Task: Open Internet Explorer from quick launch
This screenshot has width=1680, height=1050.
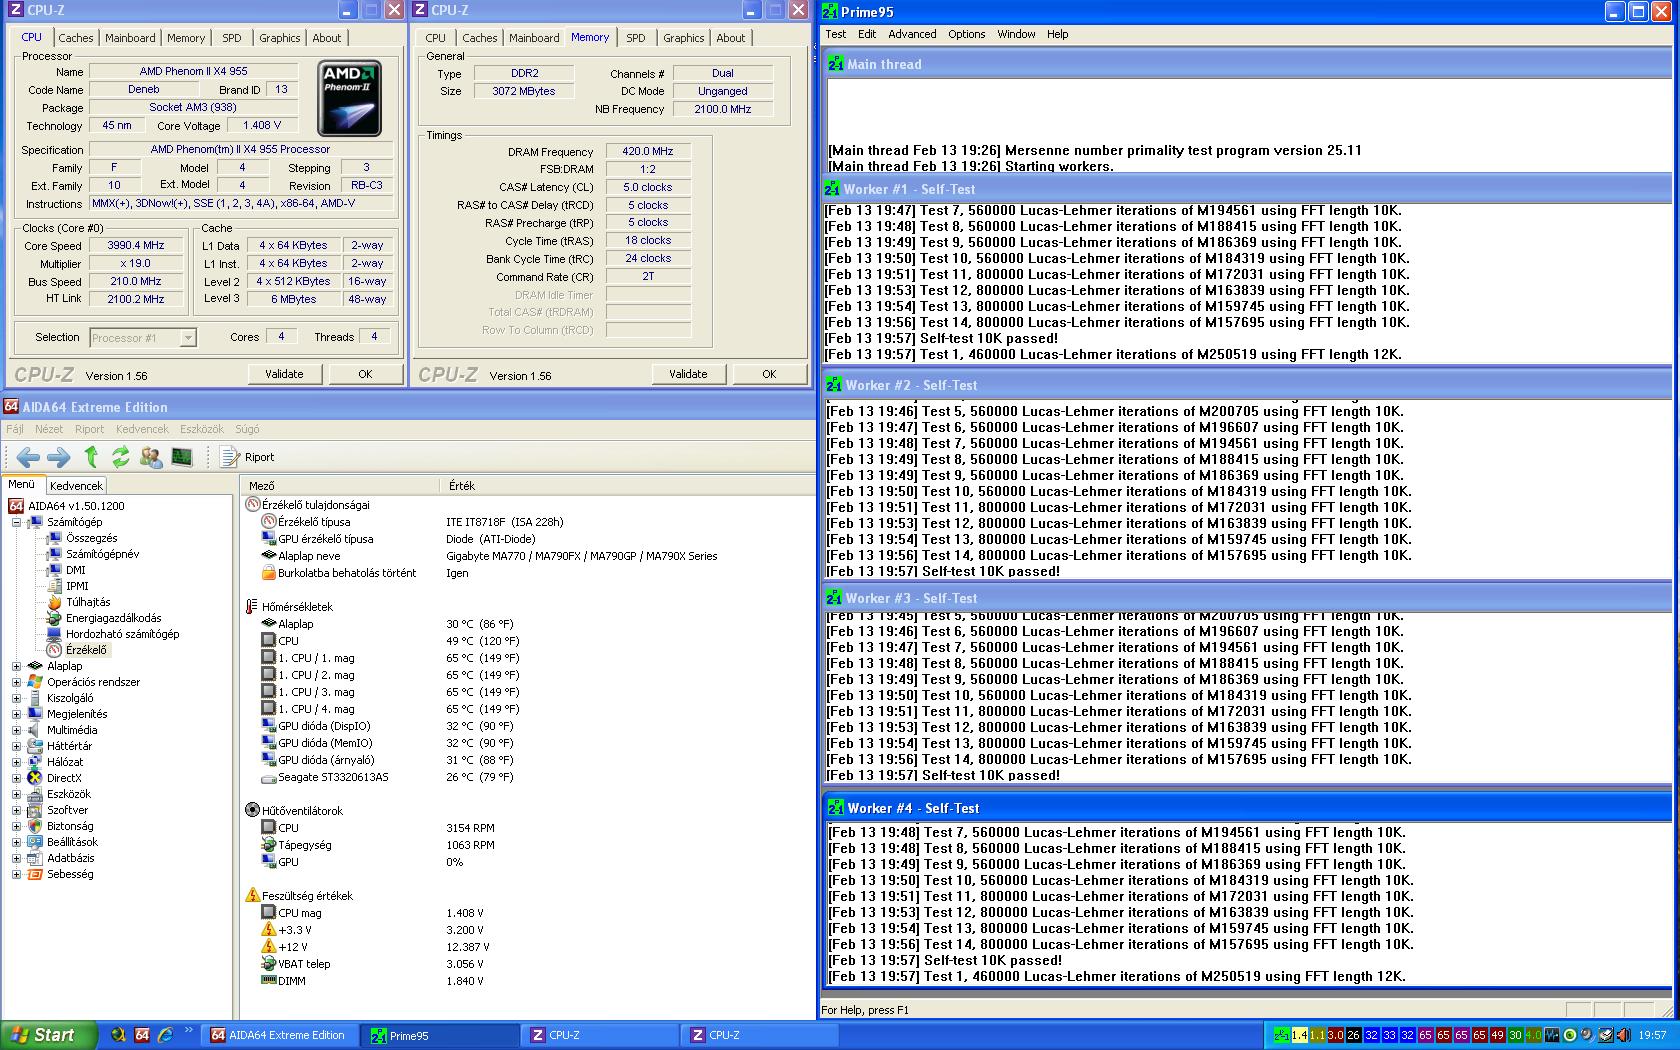Action: (165, 1035)
